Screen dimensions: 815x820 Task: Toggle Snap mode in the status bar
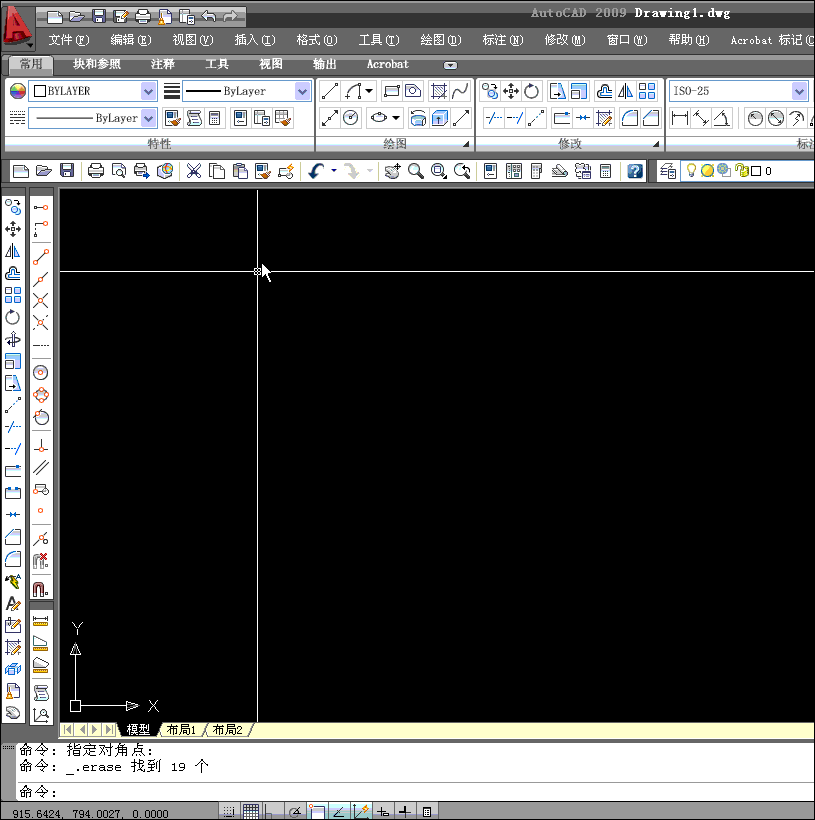pyautogui.click(x=229, y=812)
